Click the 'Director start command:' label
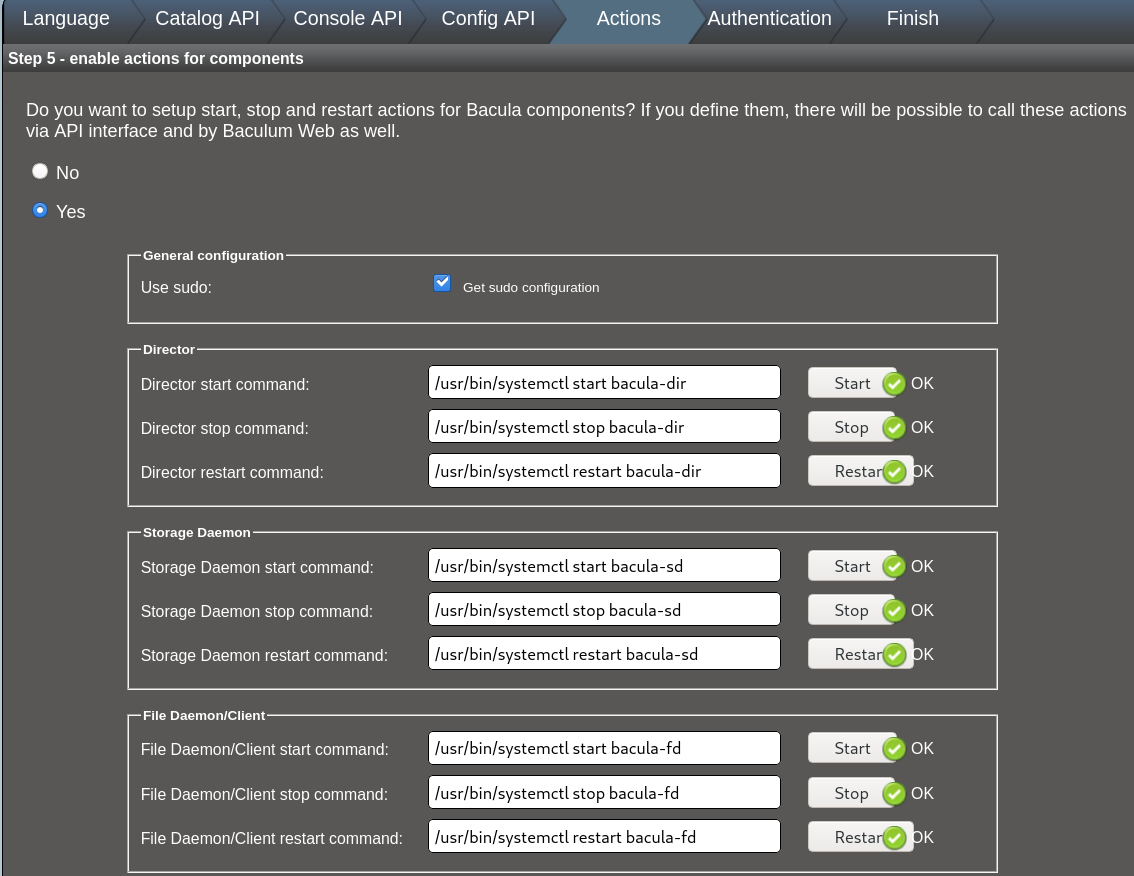Screen dimensions: 1134x876 coord(225,385)
